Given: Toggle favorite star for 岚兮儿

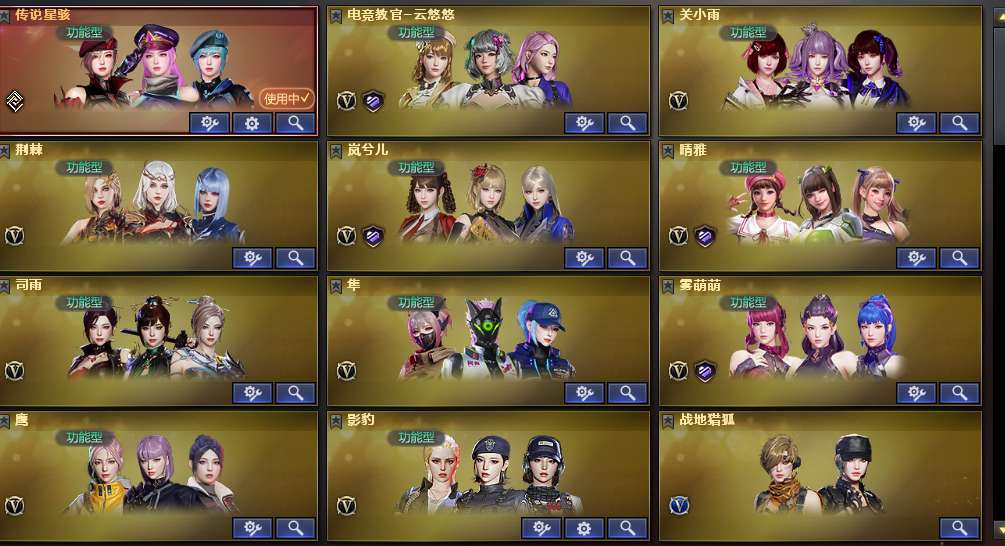Looking at the screenshot, I should (x=336, y=151).
